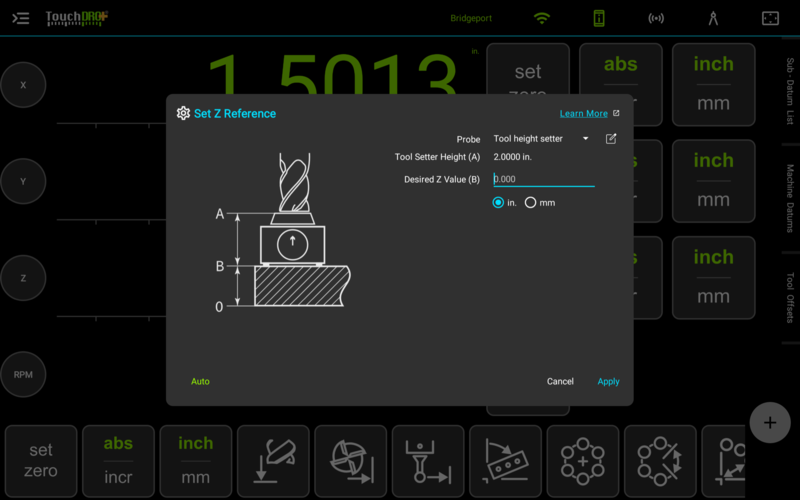Open the Tool Offsets side tab
Viewport: 800px width, 500px height.
pos(790,298)
